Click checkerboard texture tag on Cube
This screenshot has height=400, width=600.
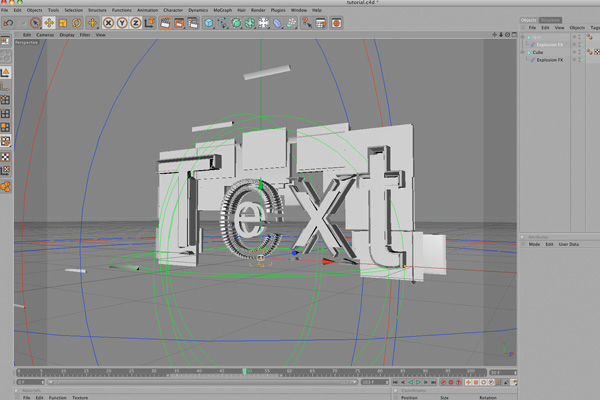[x=597, y=52]
